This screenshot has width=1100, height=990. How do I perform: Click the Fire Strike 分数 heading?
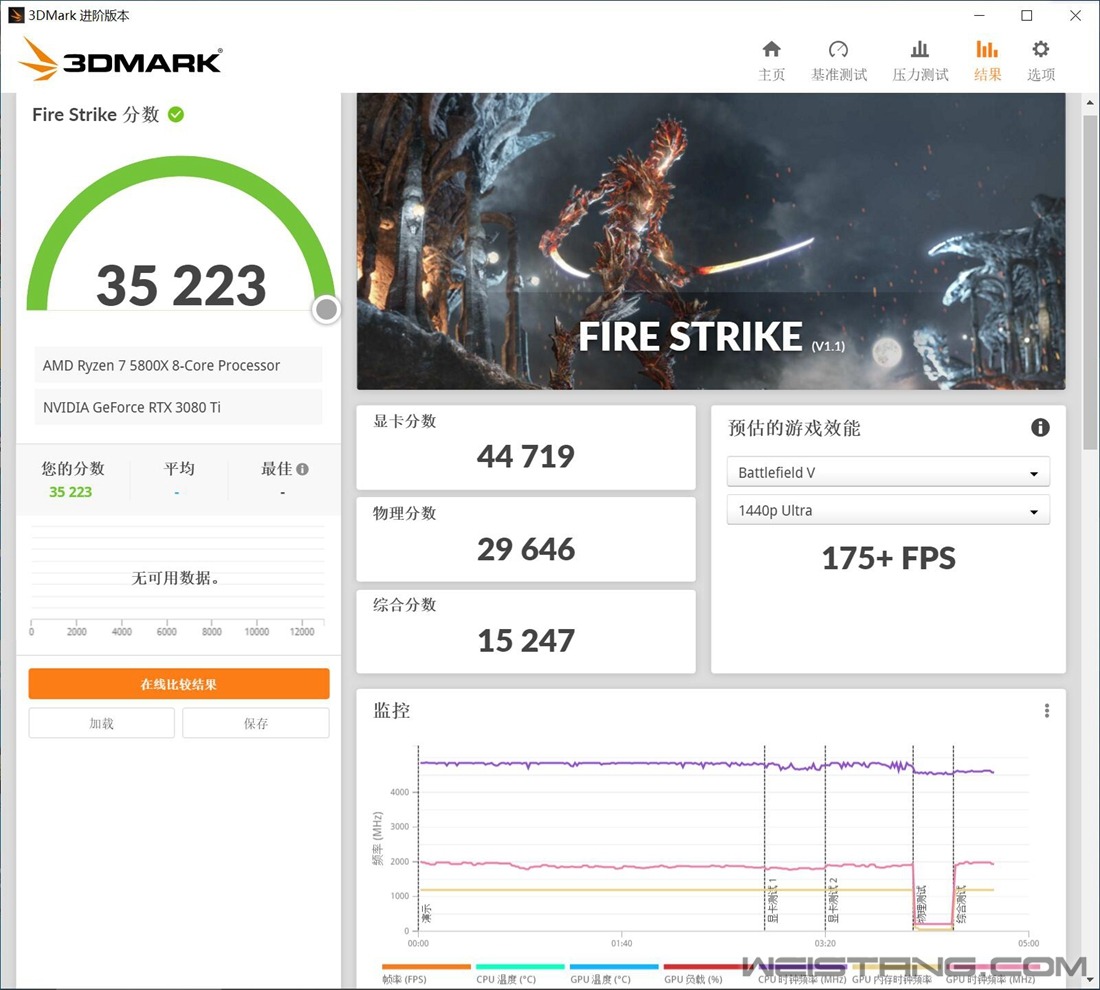(x=96, y=114)
